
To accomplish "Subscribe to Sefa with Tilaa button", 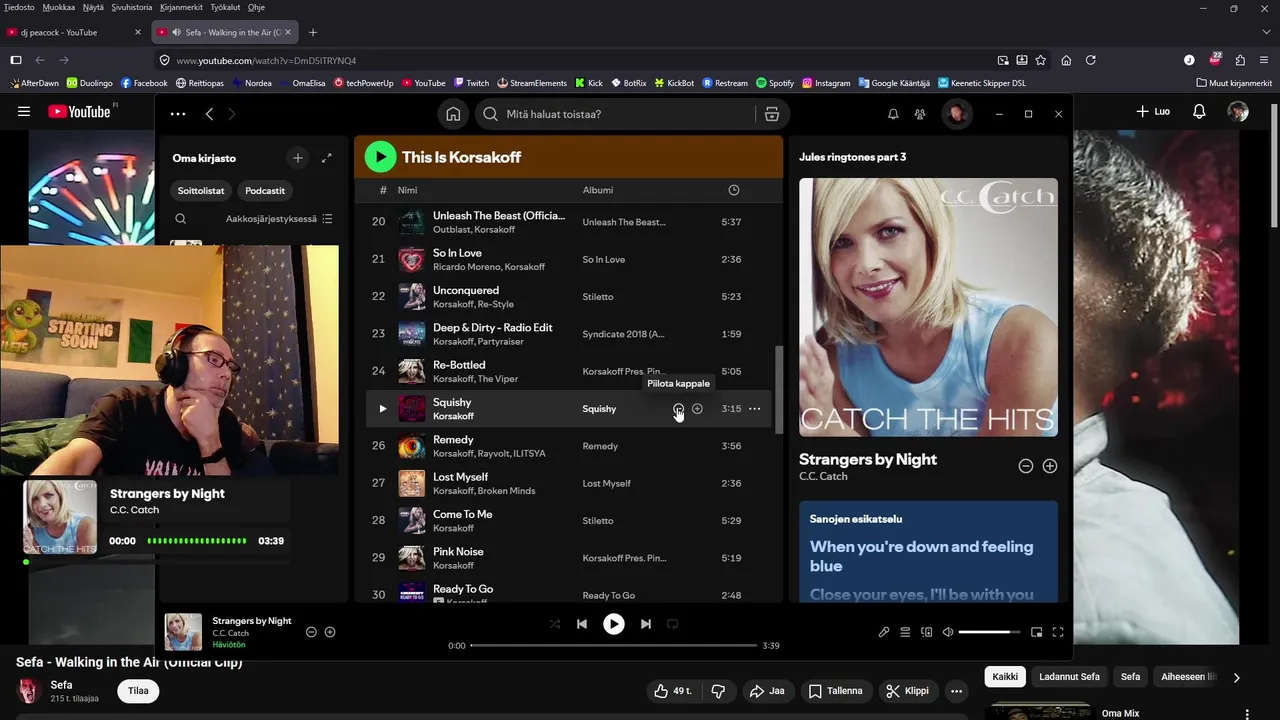I will [x=138, y=691].
